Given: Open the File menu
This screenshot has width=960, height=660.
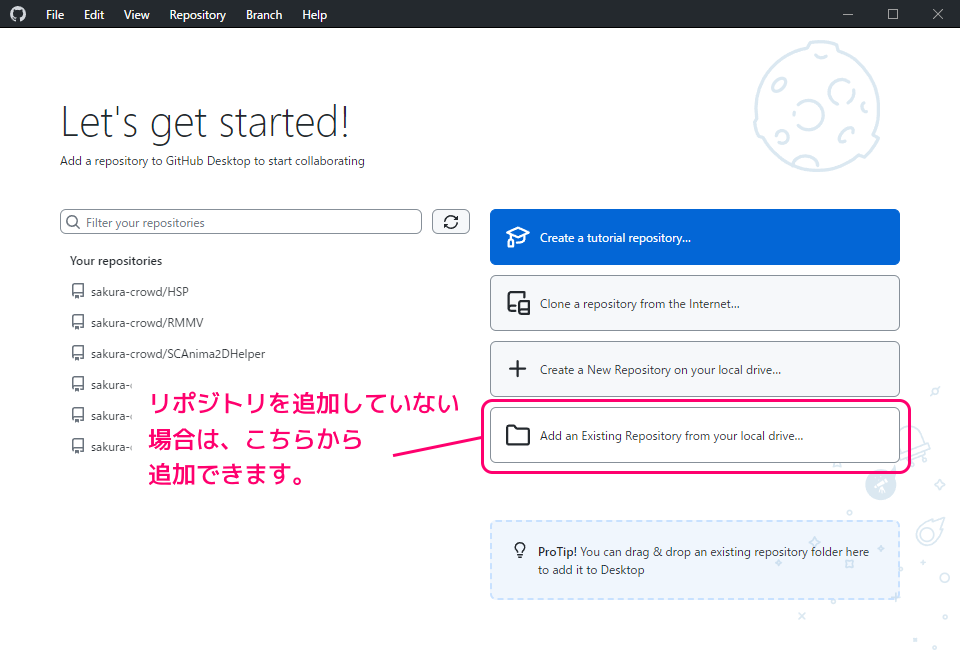Looking at the screenshot, I should [55, 15].
